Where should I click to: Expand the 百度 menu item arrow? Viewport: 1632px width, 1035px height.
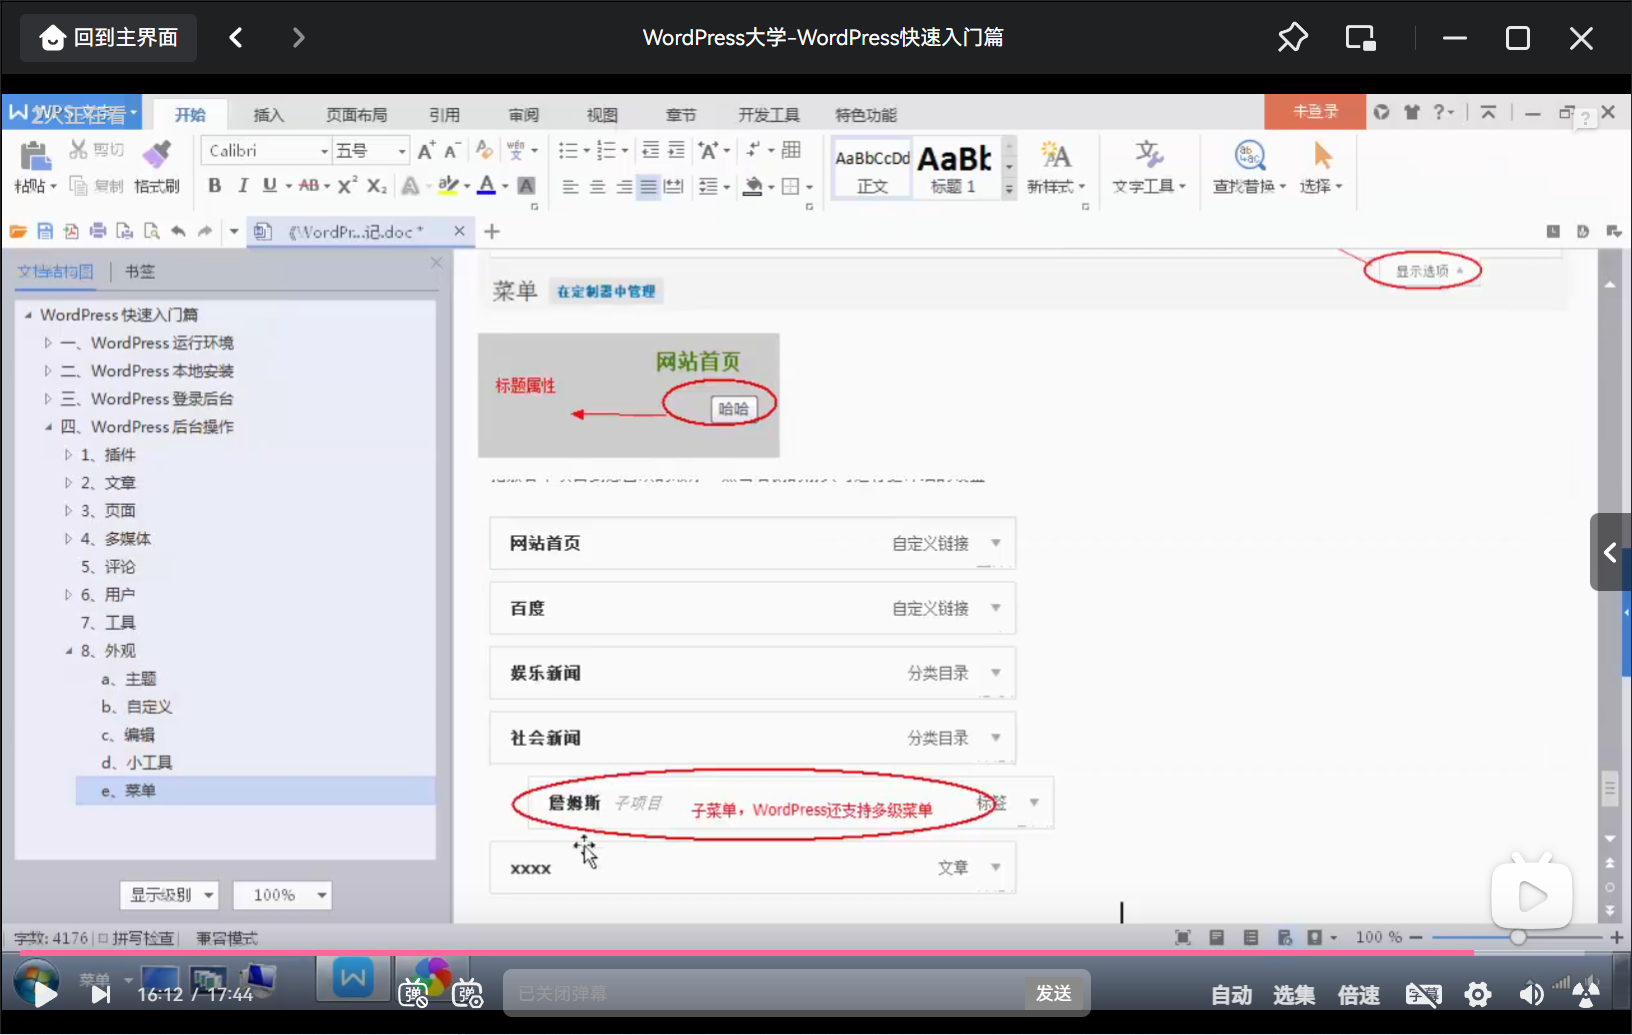point(996,608)
